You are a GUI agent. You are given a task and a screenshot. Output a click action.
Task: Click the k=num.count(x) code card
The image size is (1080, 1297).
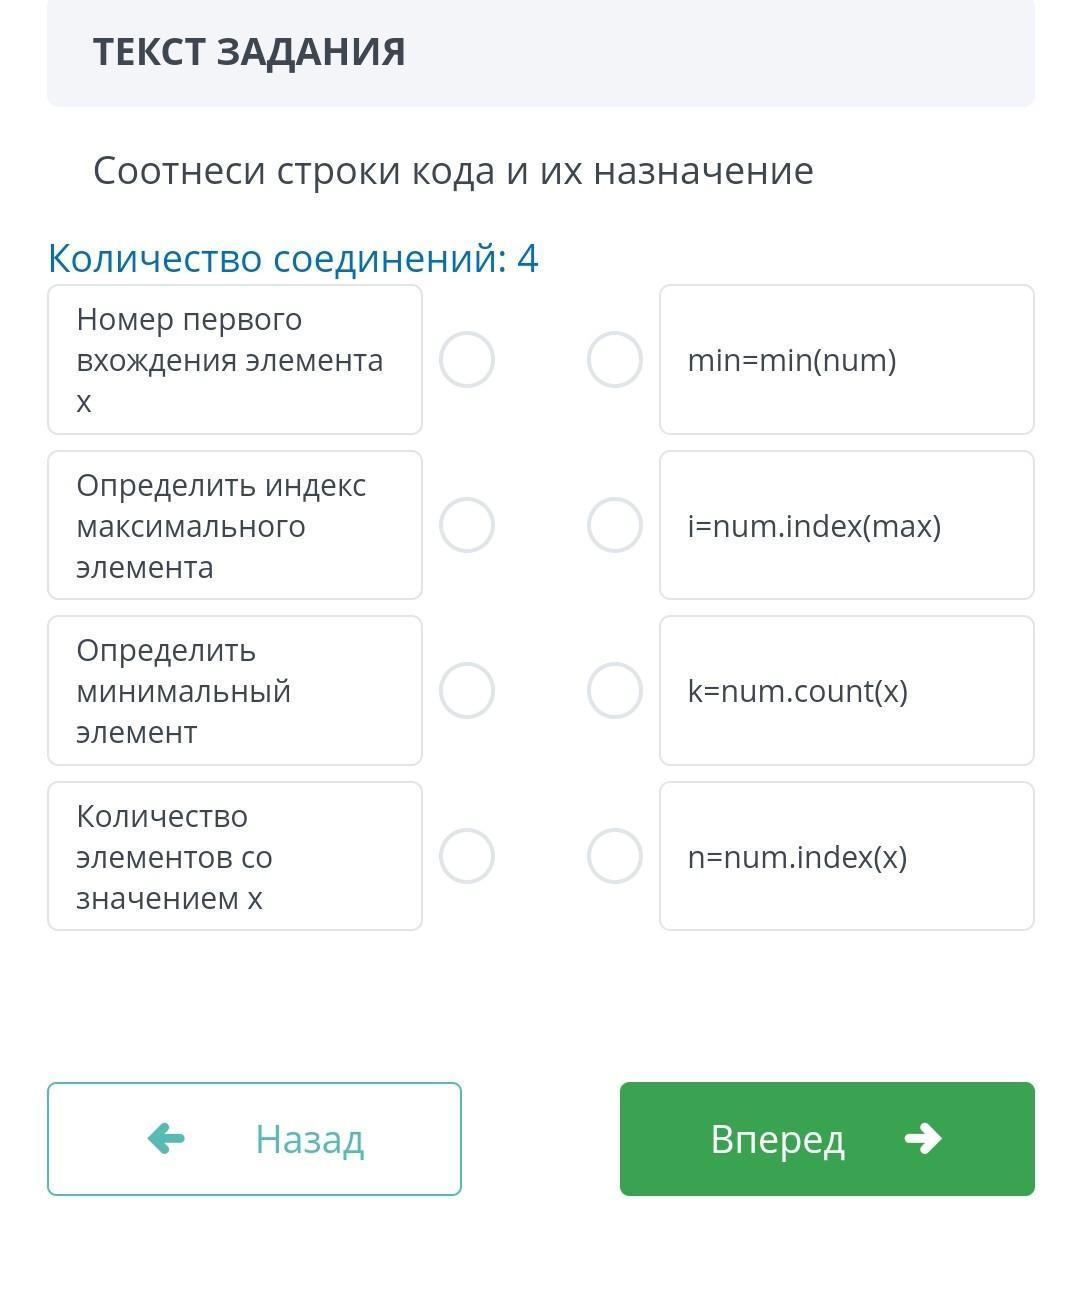click(x=846, y=691)
